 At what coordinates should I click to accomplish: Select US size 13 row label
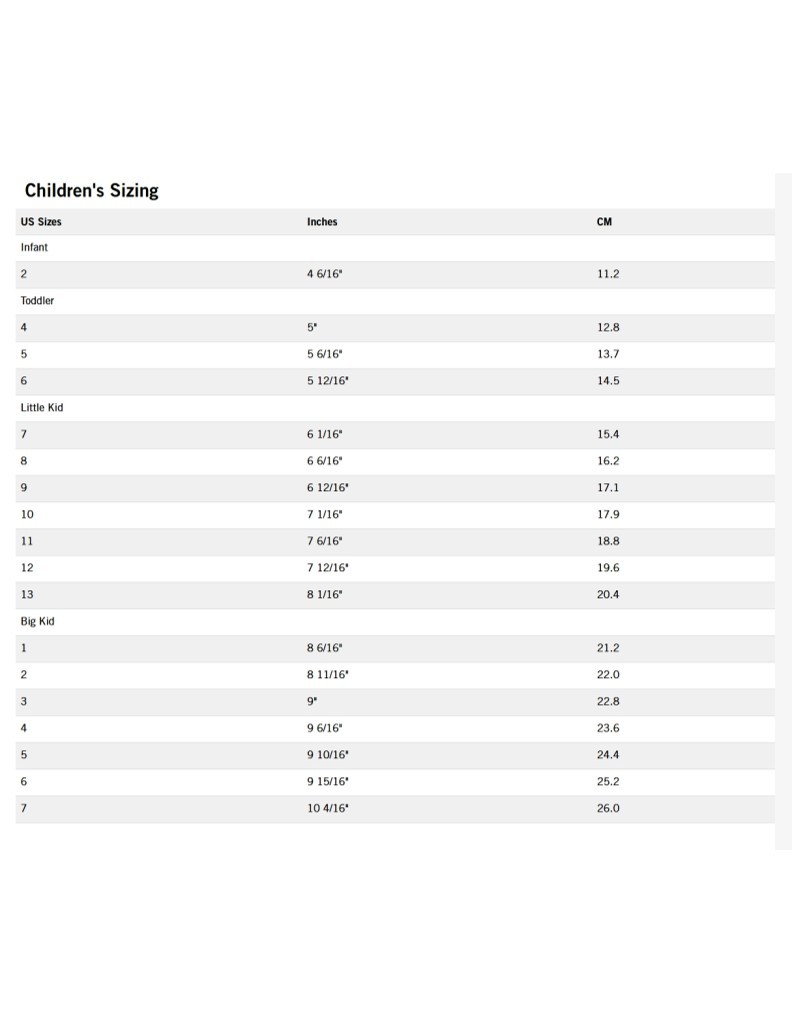click(x=27, y=594)
